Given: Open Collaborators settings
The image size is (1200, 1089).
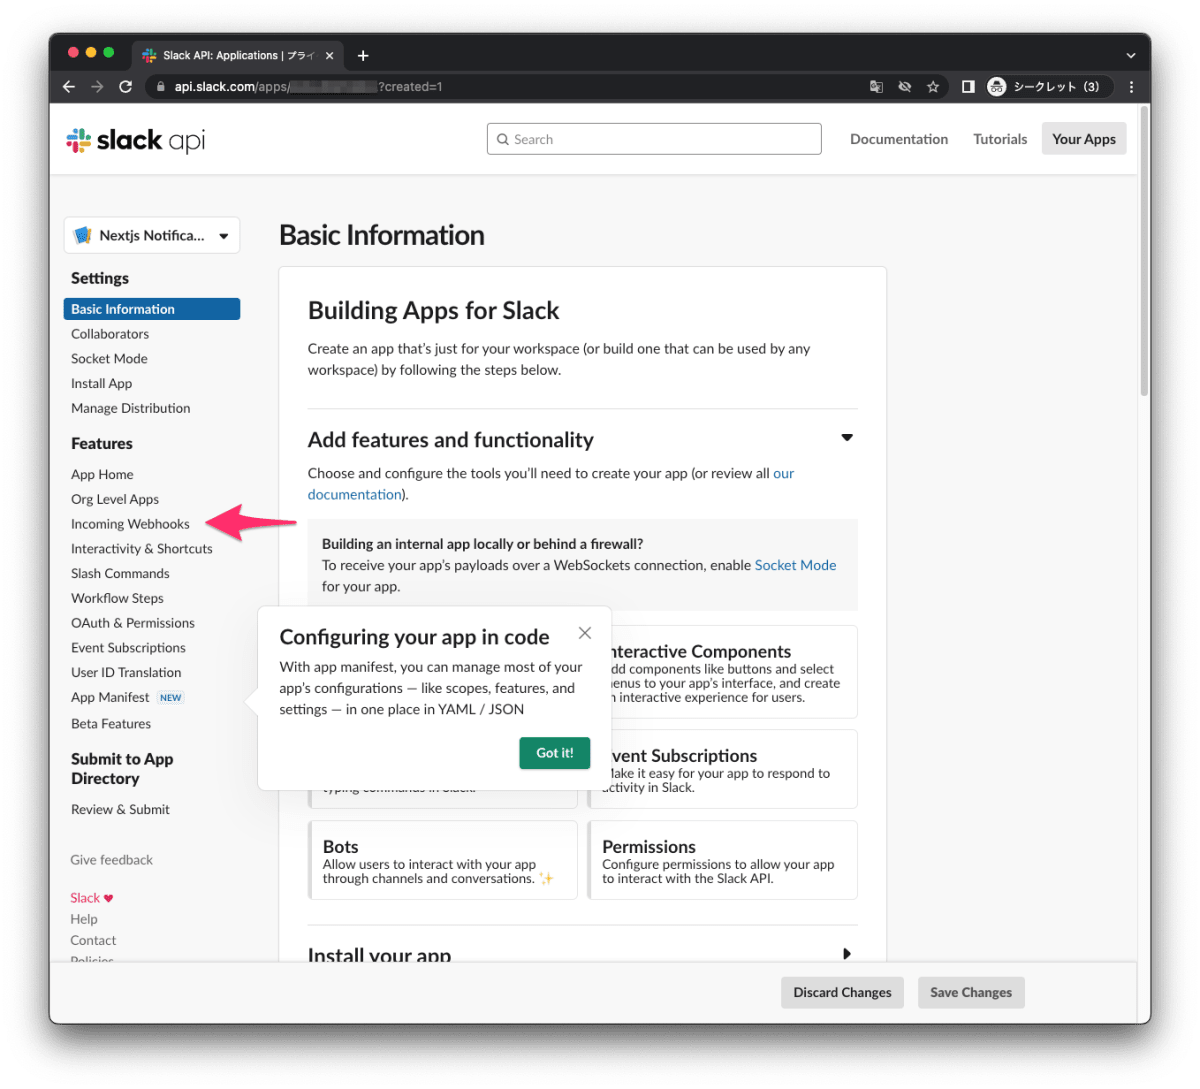Looking at the screenshot, I should click(x=110, y=334).
